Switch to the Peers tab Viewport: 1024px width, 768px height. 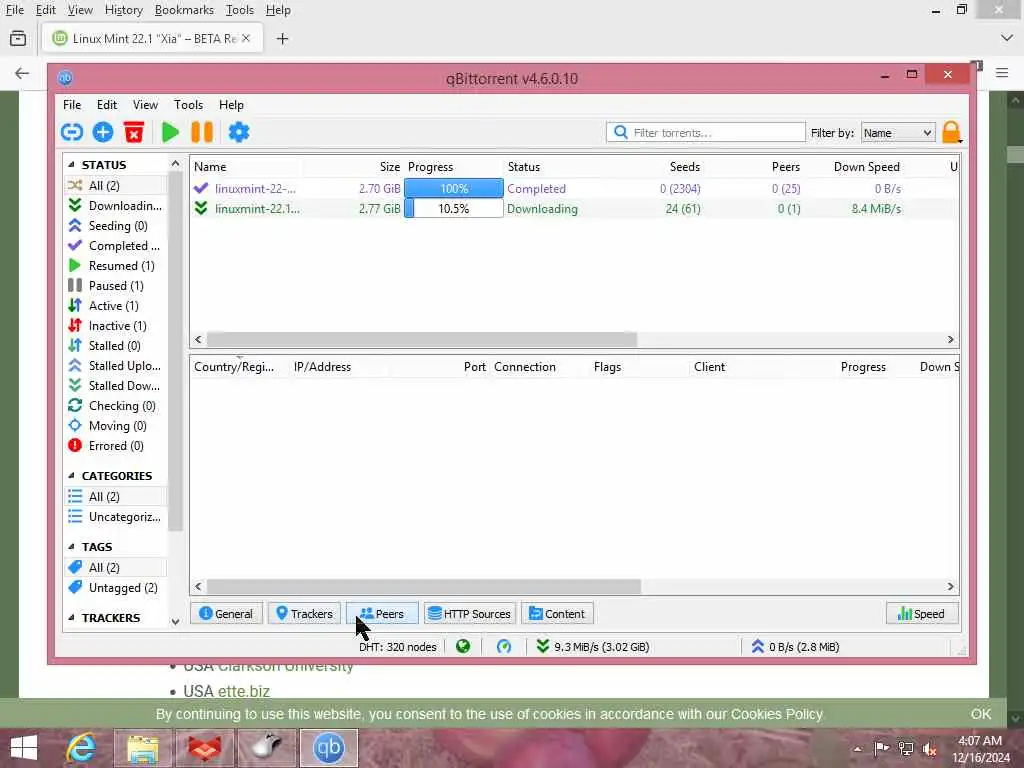click(x=382, y=614)
